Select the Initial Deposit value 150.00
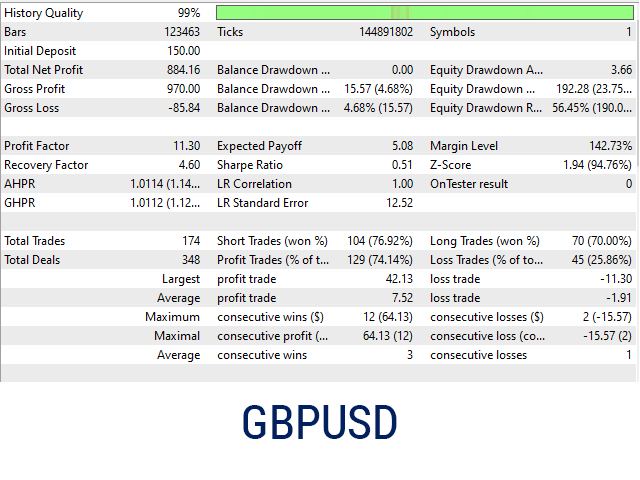Screen dimensions: 640x480 [184, 51]
